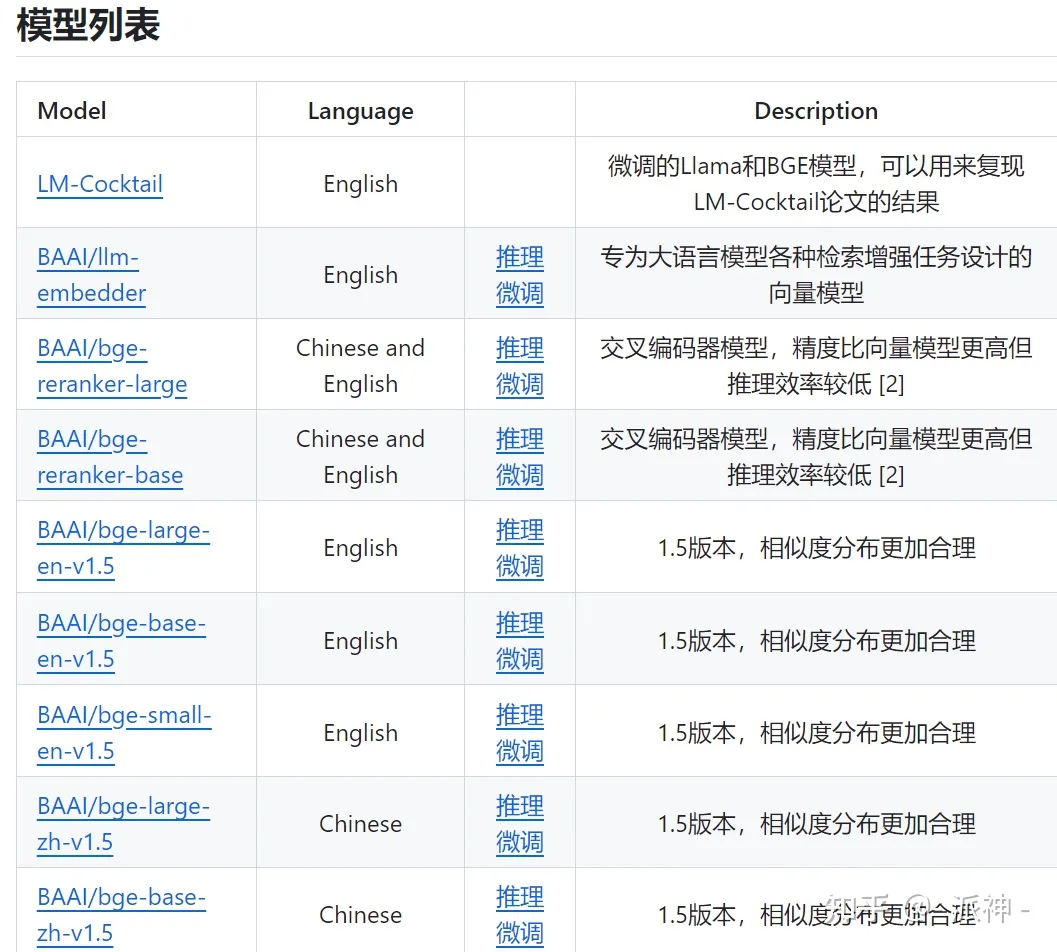
Task: Select the 模型列表 page heading
Action: [x=88, y=25]
